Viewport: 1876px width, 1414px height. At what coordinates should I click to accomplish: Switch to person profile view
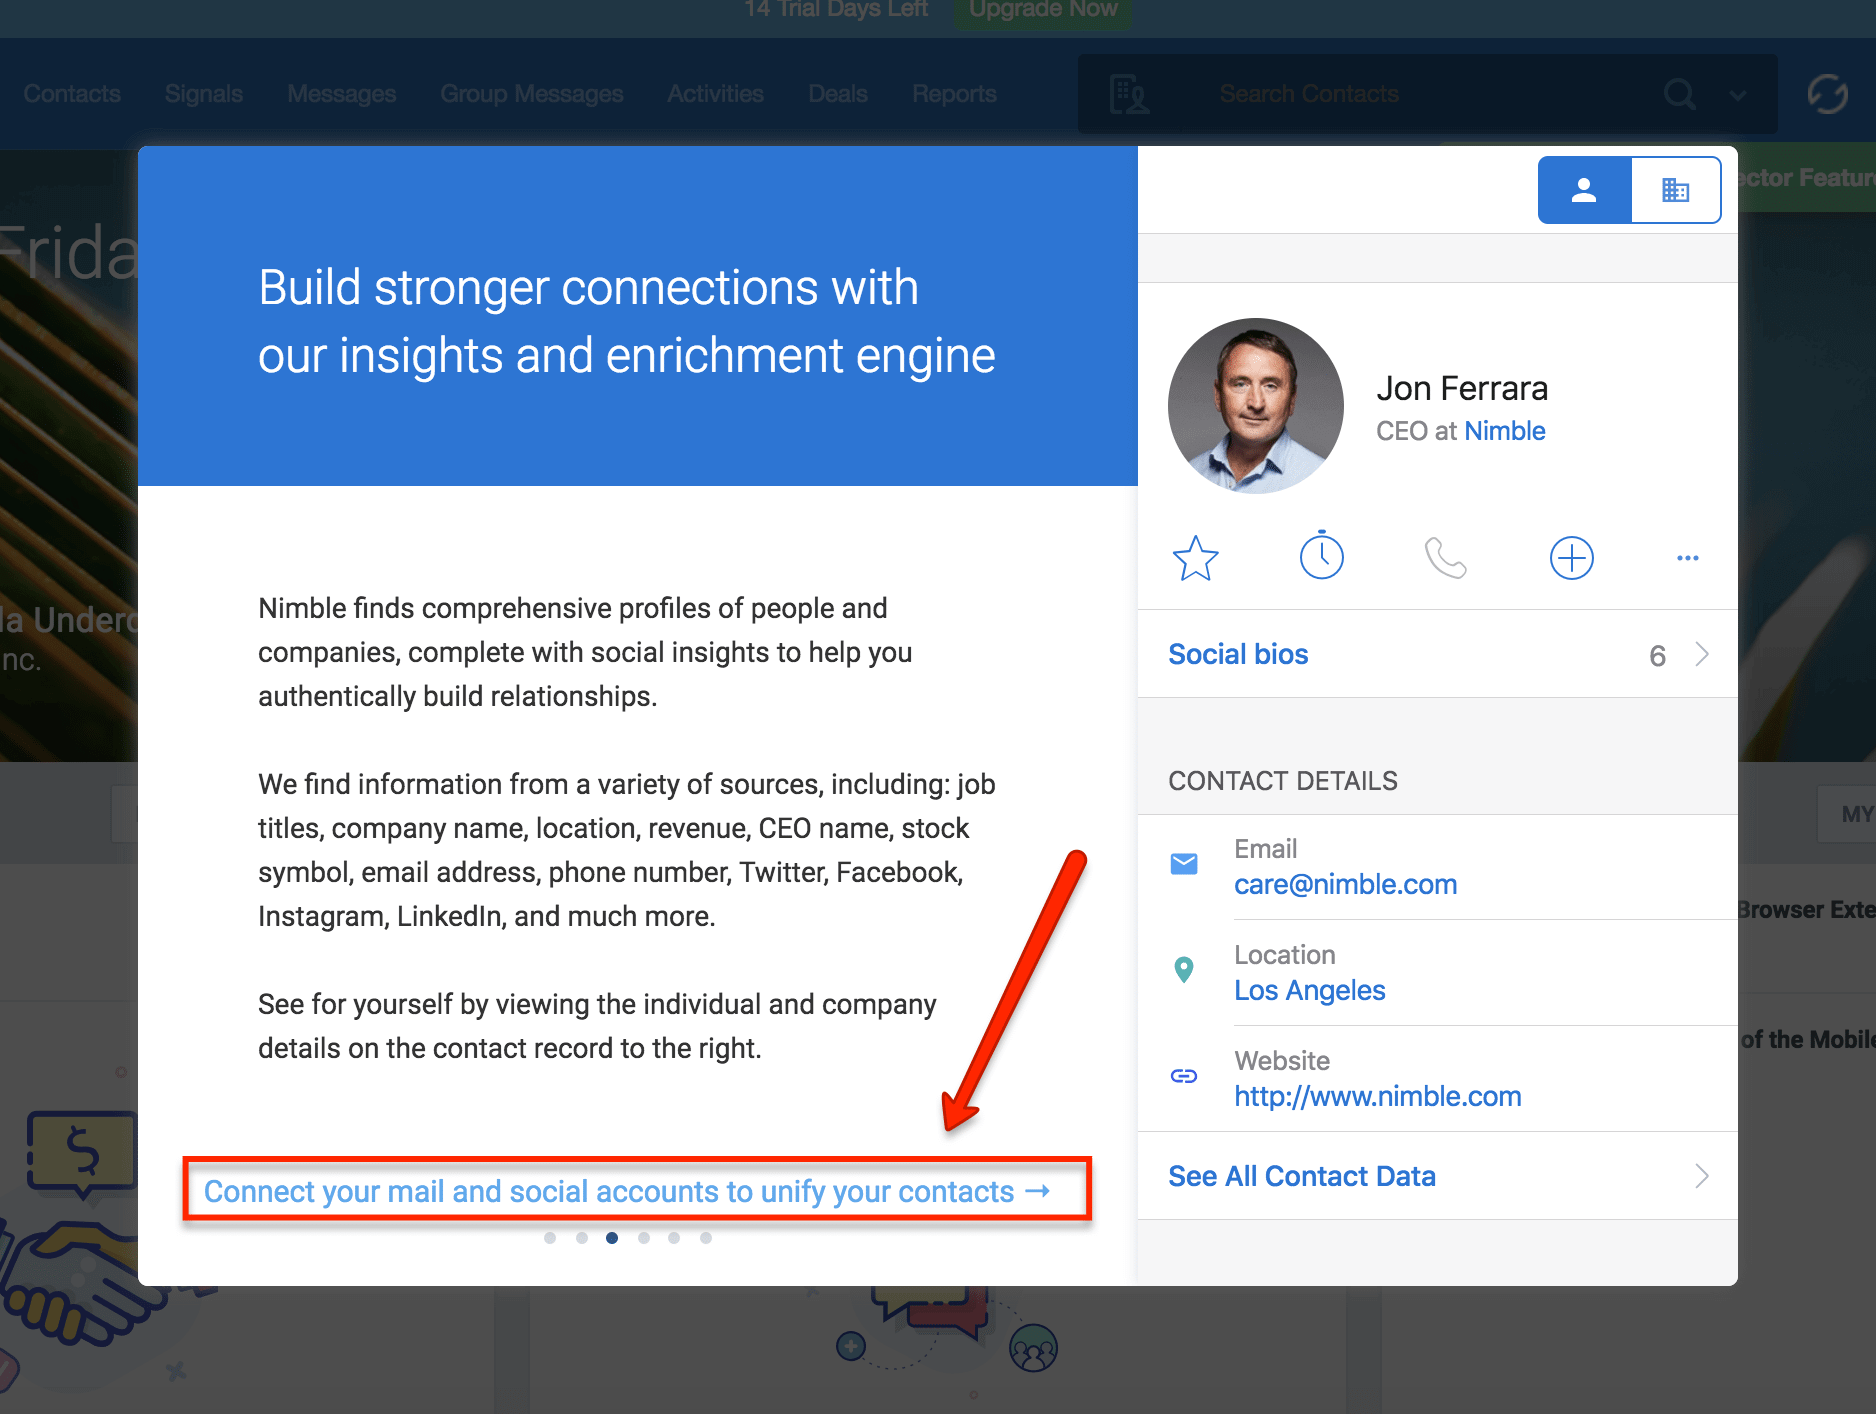tap(1584, 190)
